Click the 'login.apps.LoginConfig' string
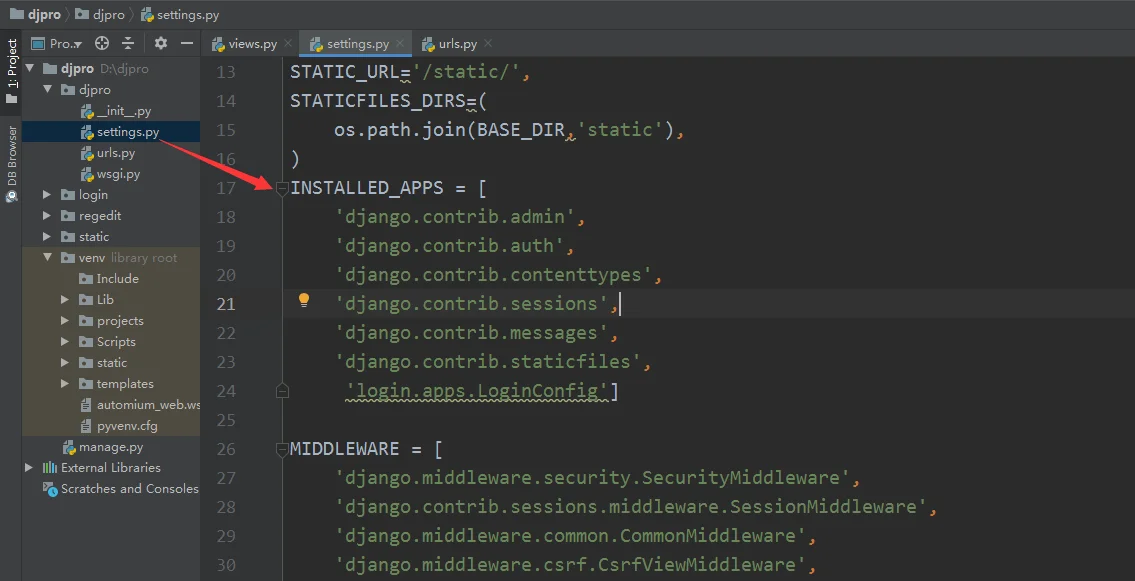This screenshot has height=581, width=1135. 477,391
